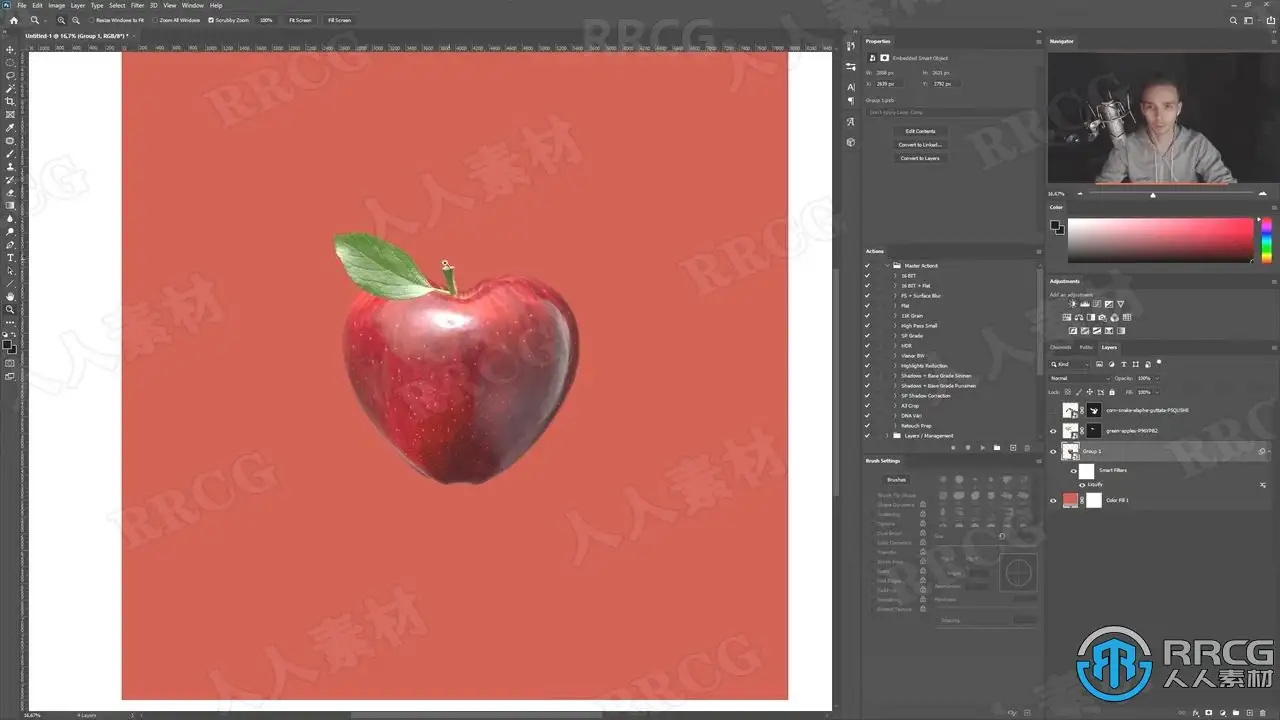Click the Fill Screen button
The width and height of the screenshot is (1280, 720).
coord(339,20)
